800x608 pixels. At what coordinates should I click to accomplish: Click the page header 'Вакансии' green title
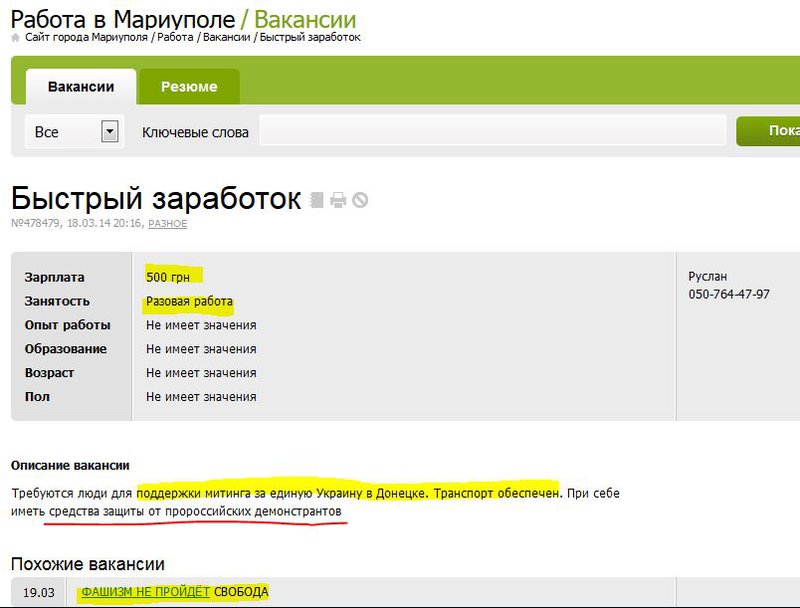coord(305,20)
